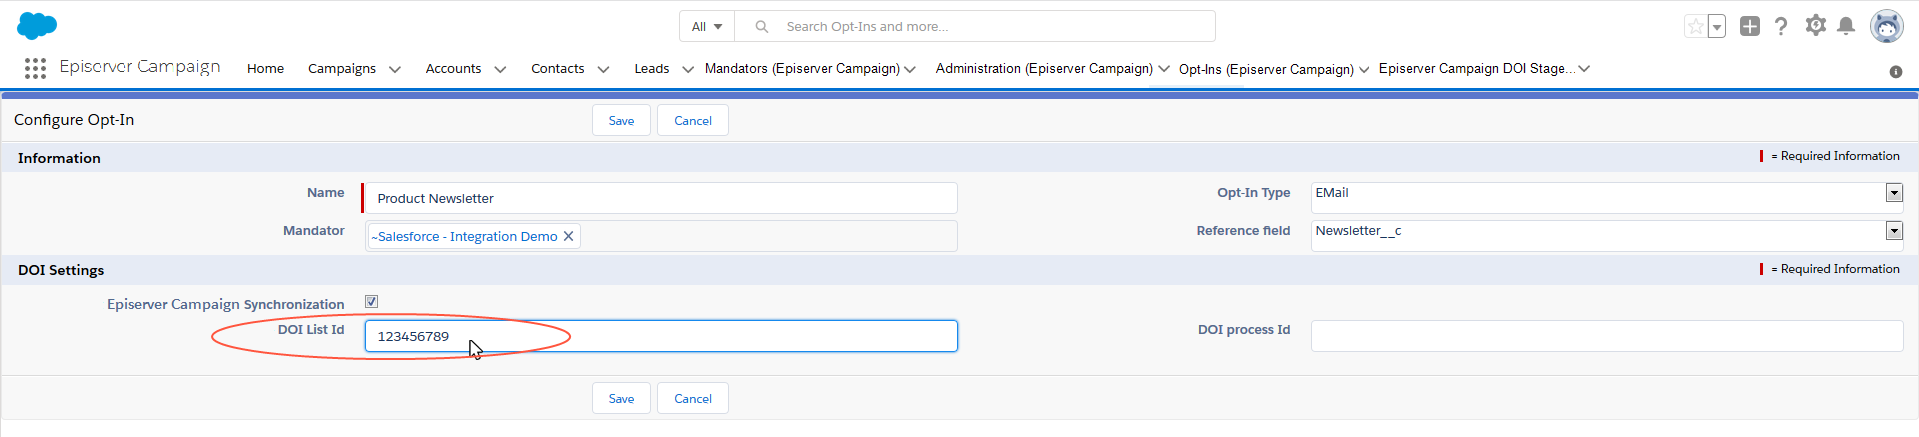Click the DOI process Id field
Image resolution: width=1919 pixels, height=437 pixels.
coord(1606,336)
